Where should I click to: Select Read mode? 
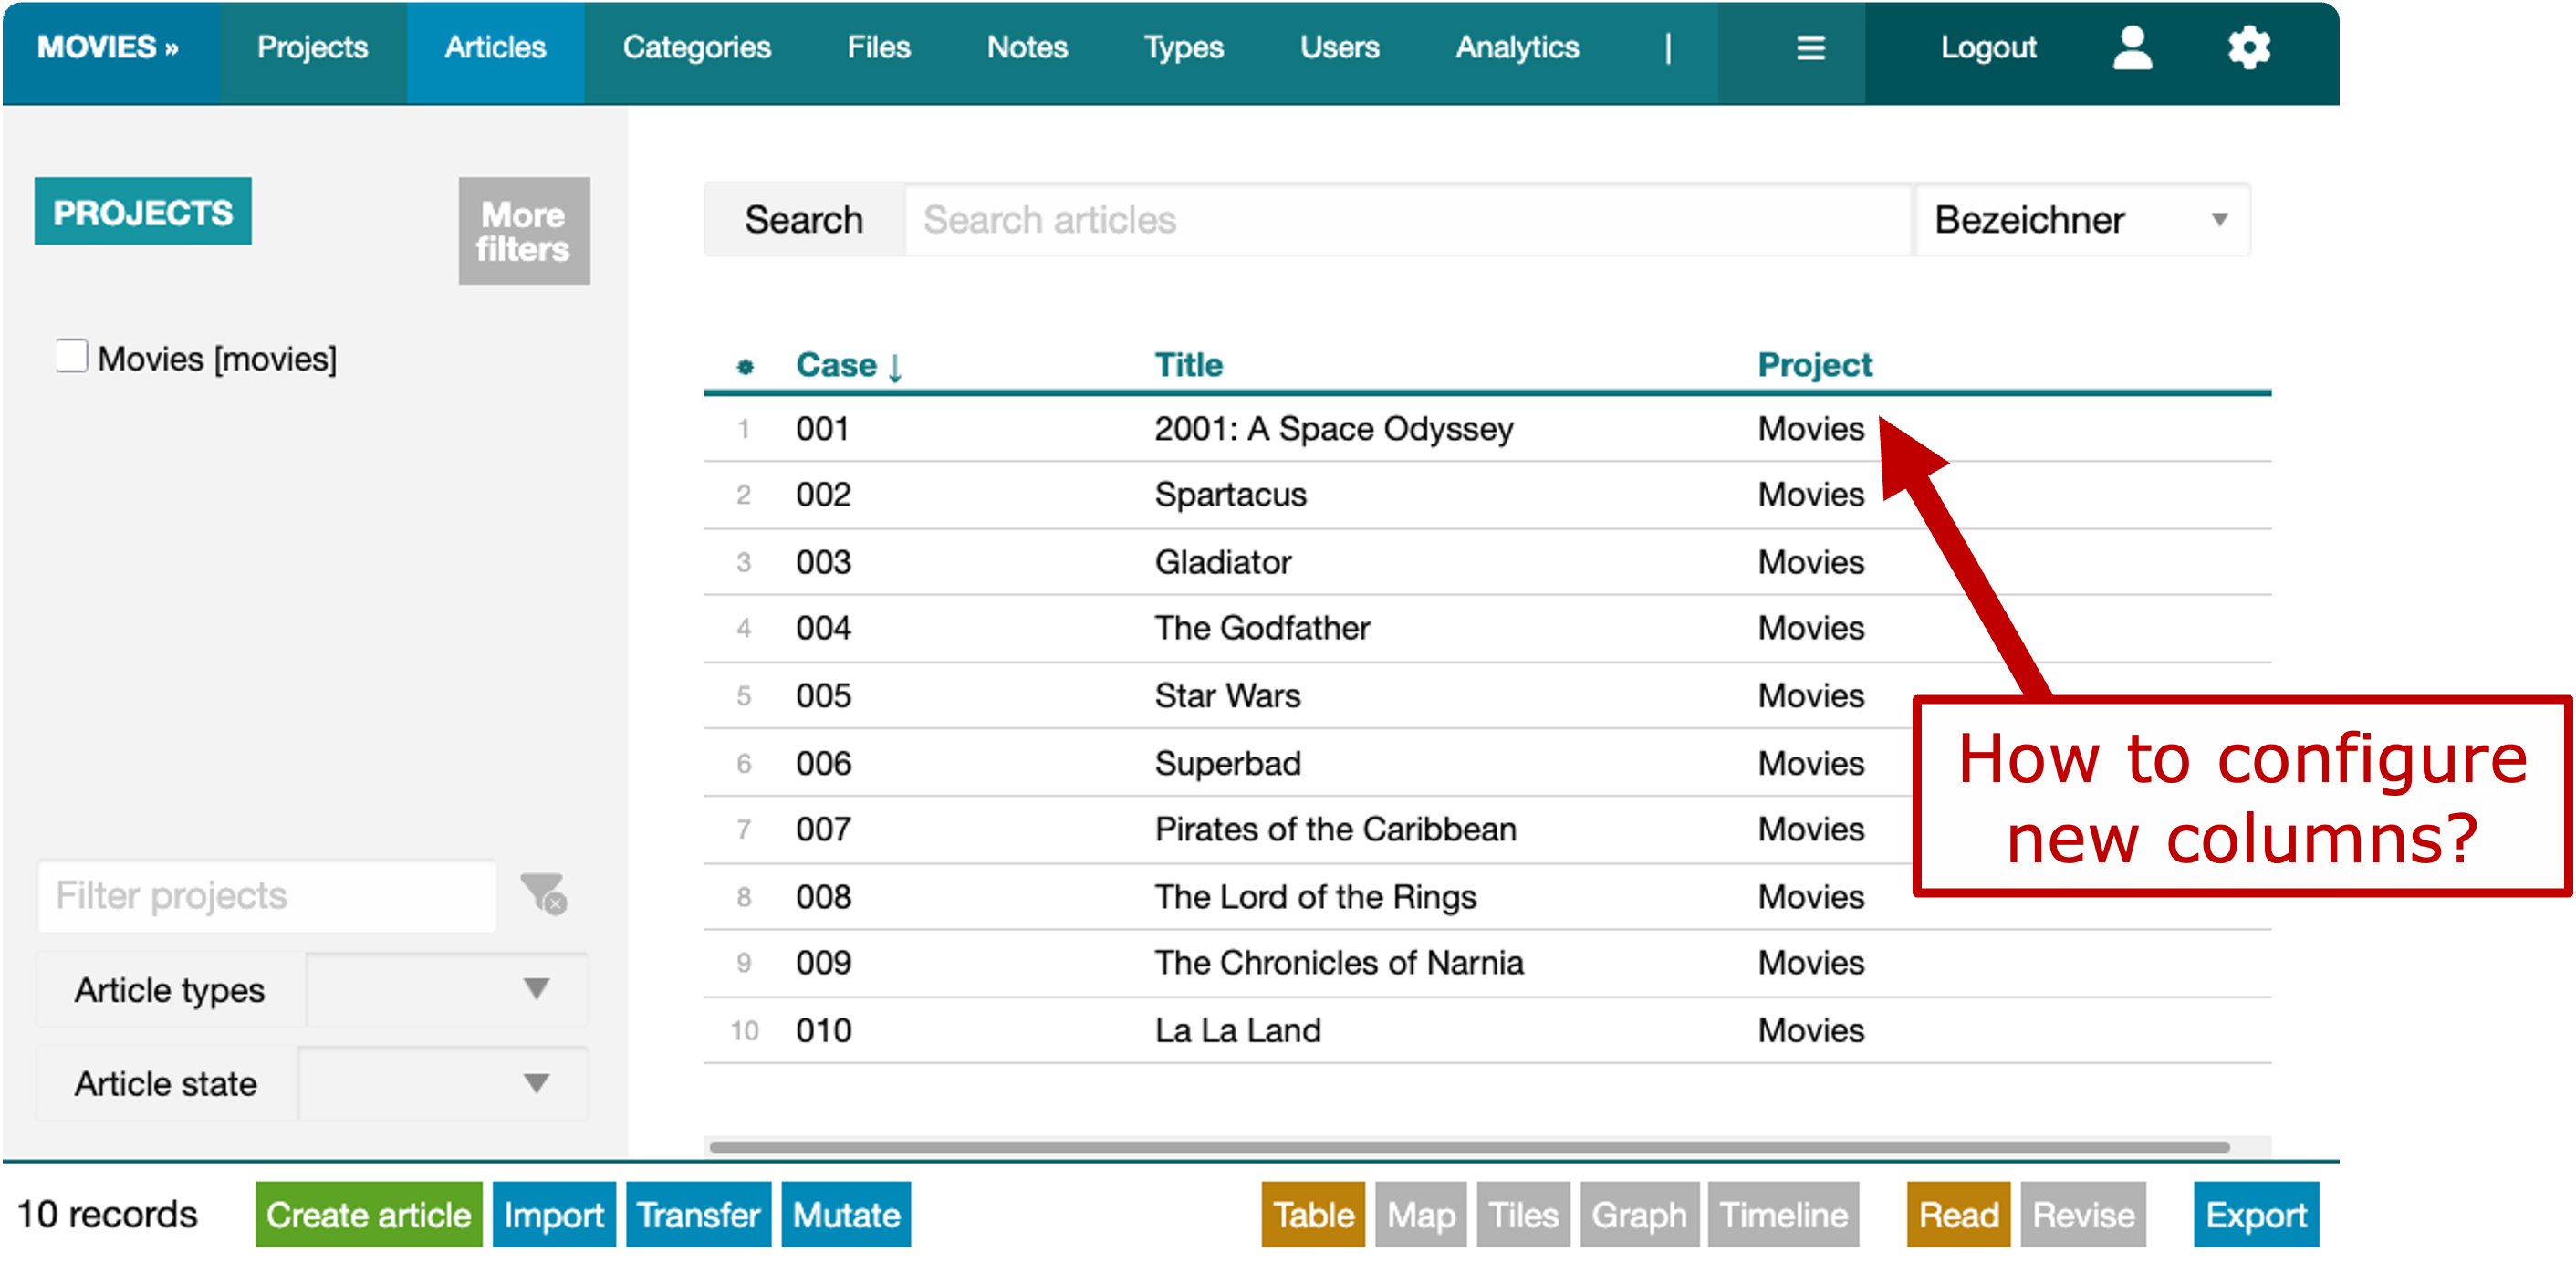pos(1958,1214)
